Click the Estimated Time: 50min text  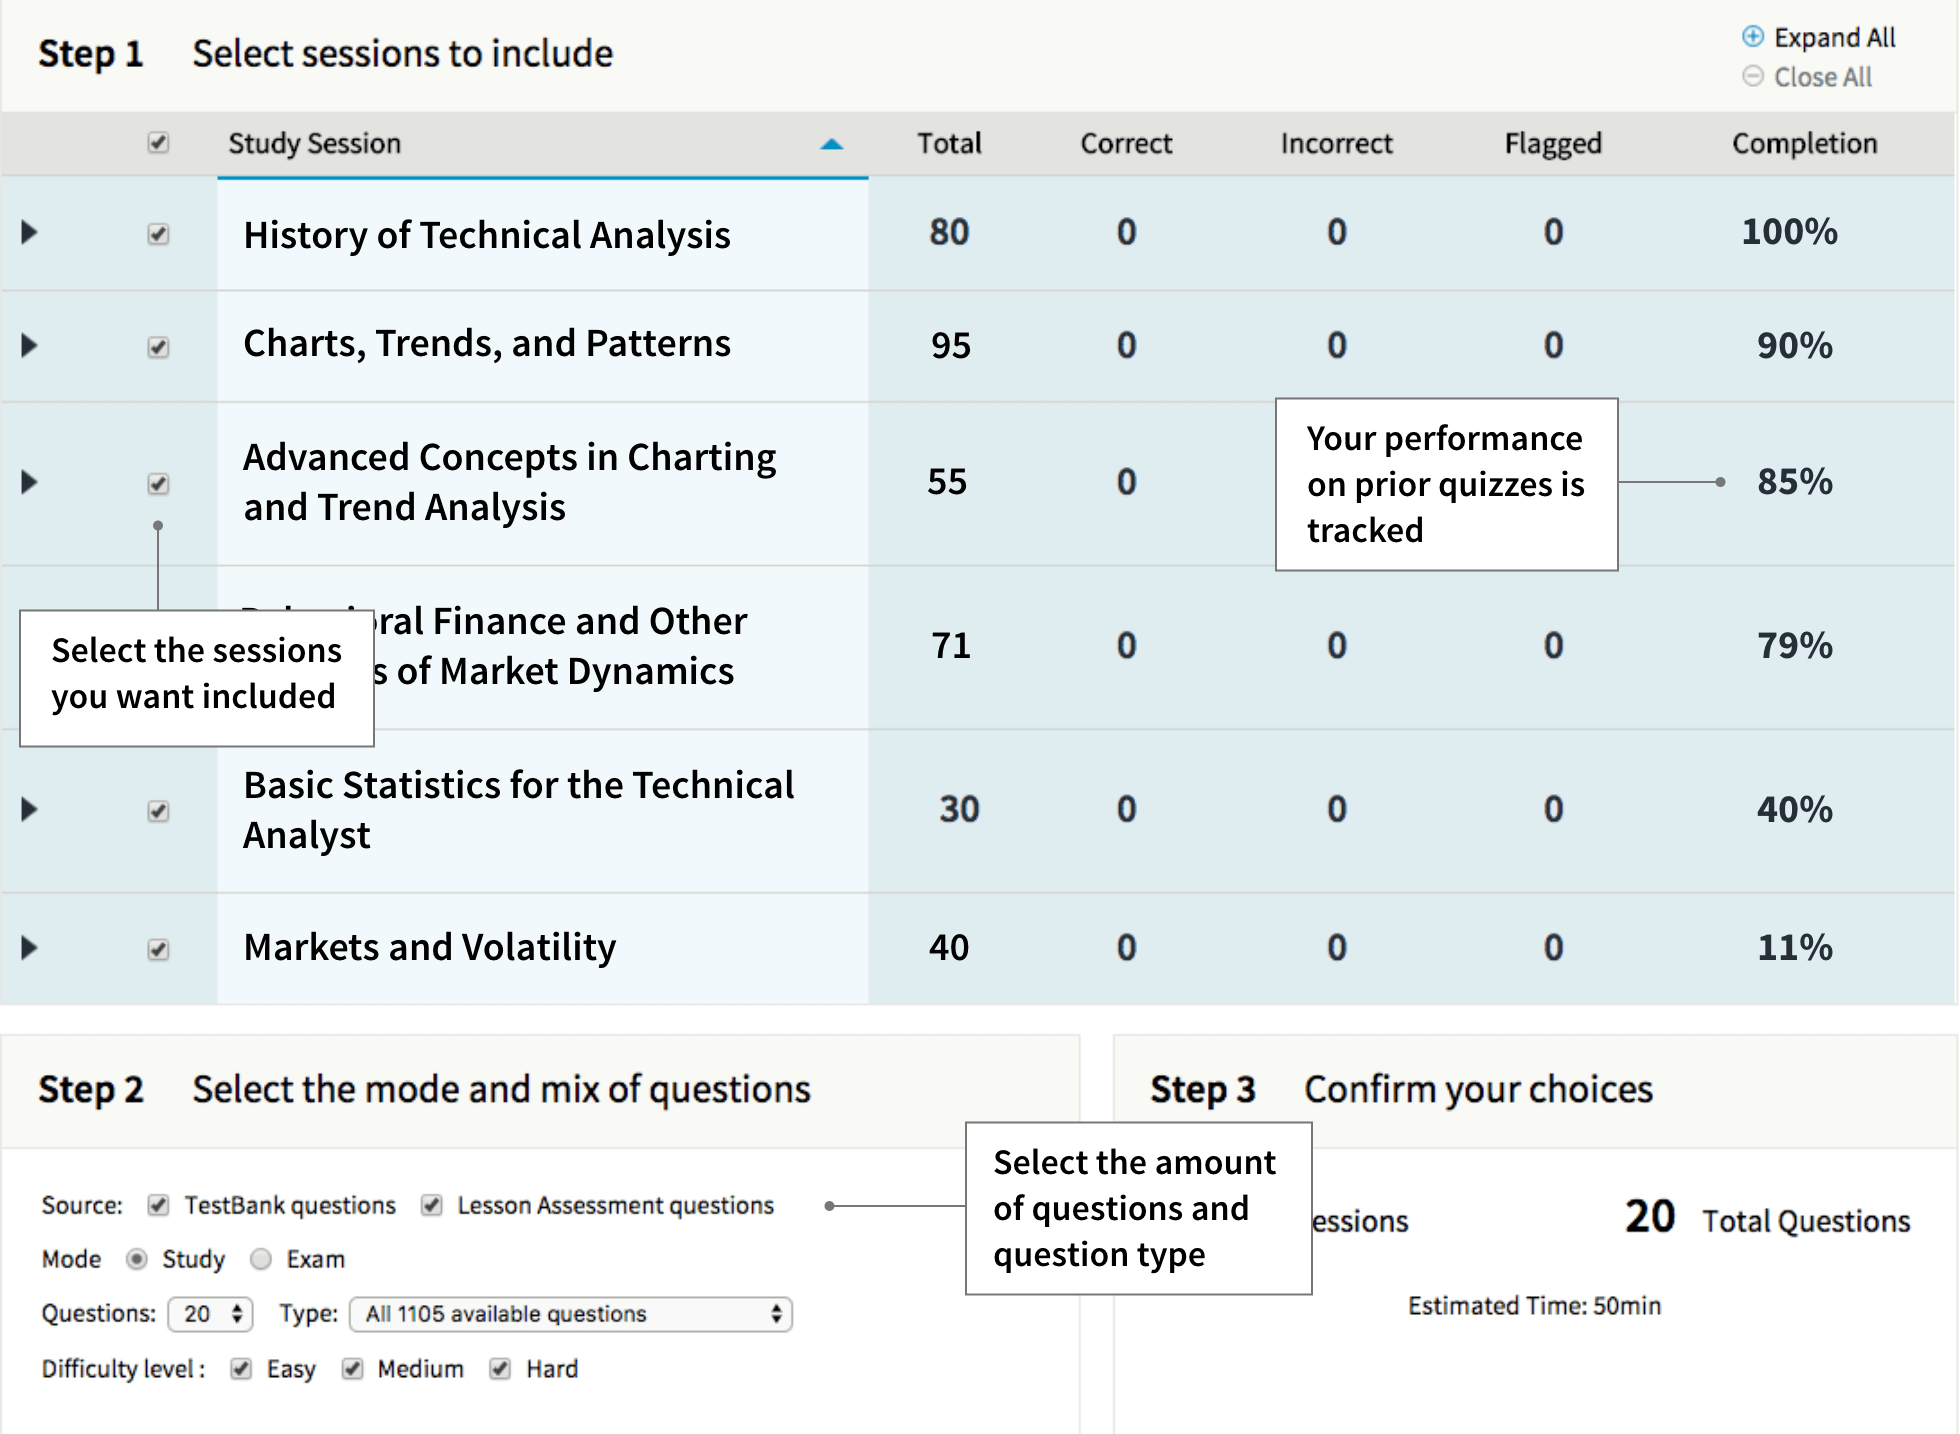pos(1534,1306)
